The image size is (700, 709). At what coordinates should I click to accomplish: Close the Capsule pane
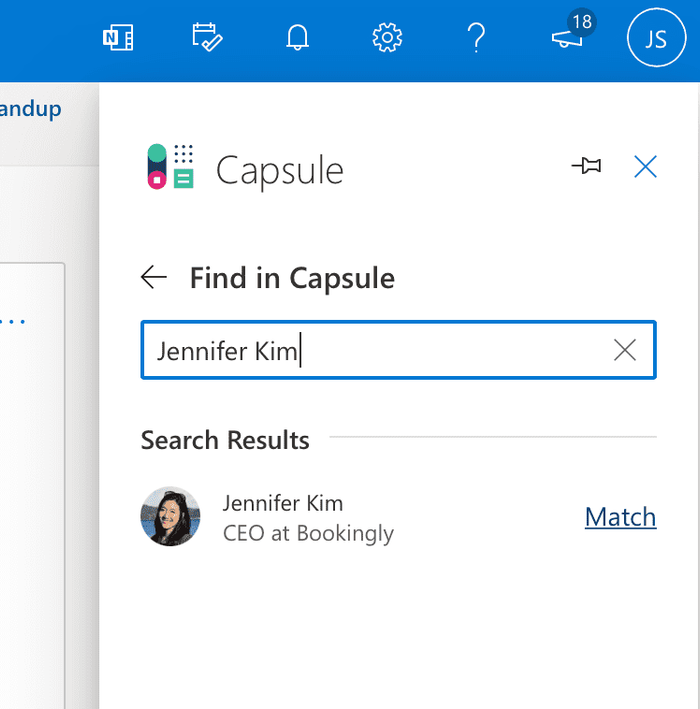[645, 167]
